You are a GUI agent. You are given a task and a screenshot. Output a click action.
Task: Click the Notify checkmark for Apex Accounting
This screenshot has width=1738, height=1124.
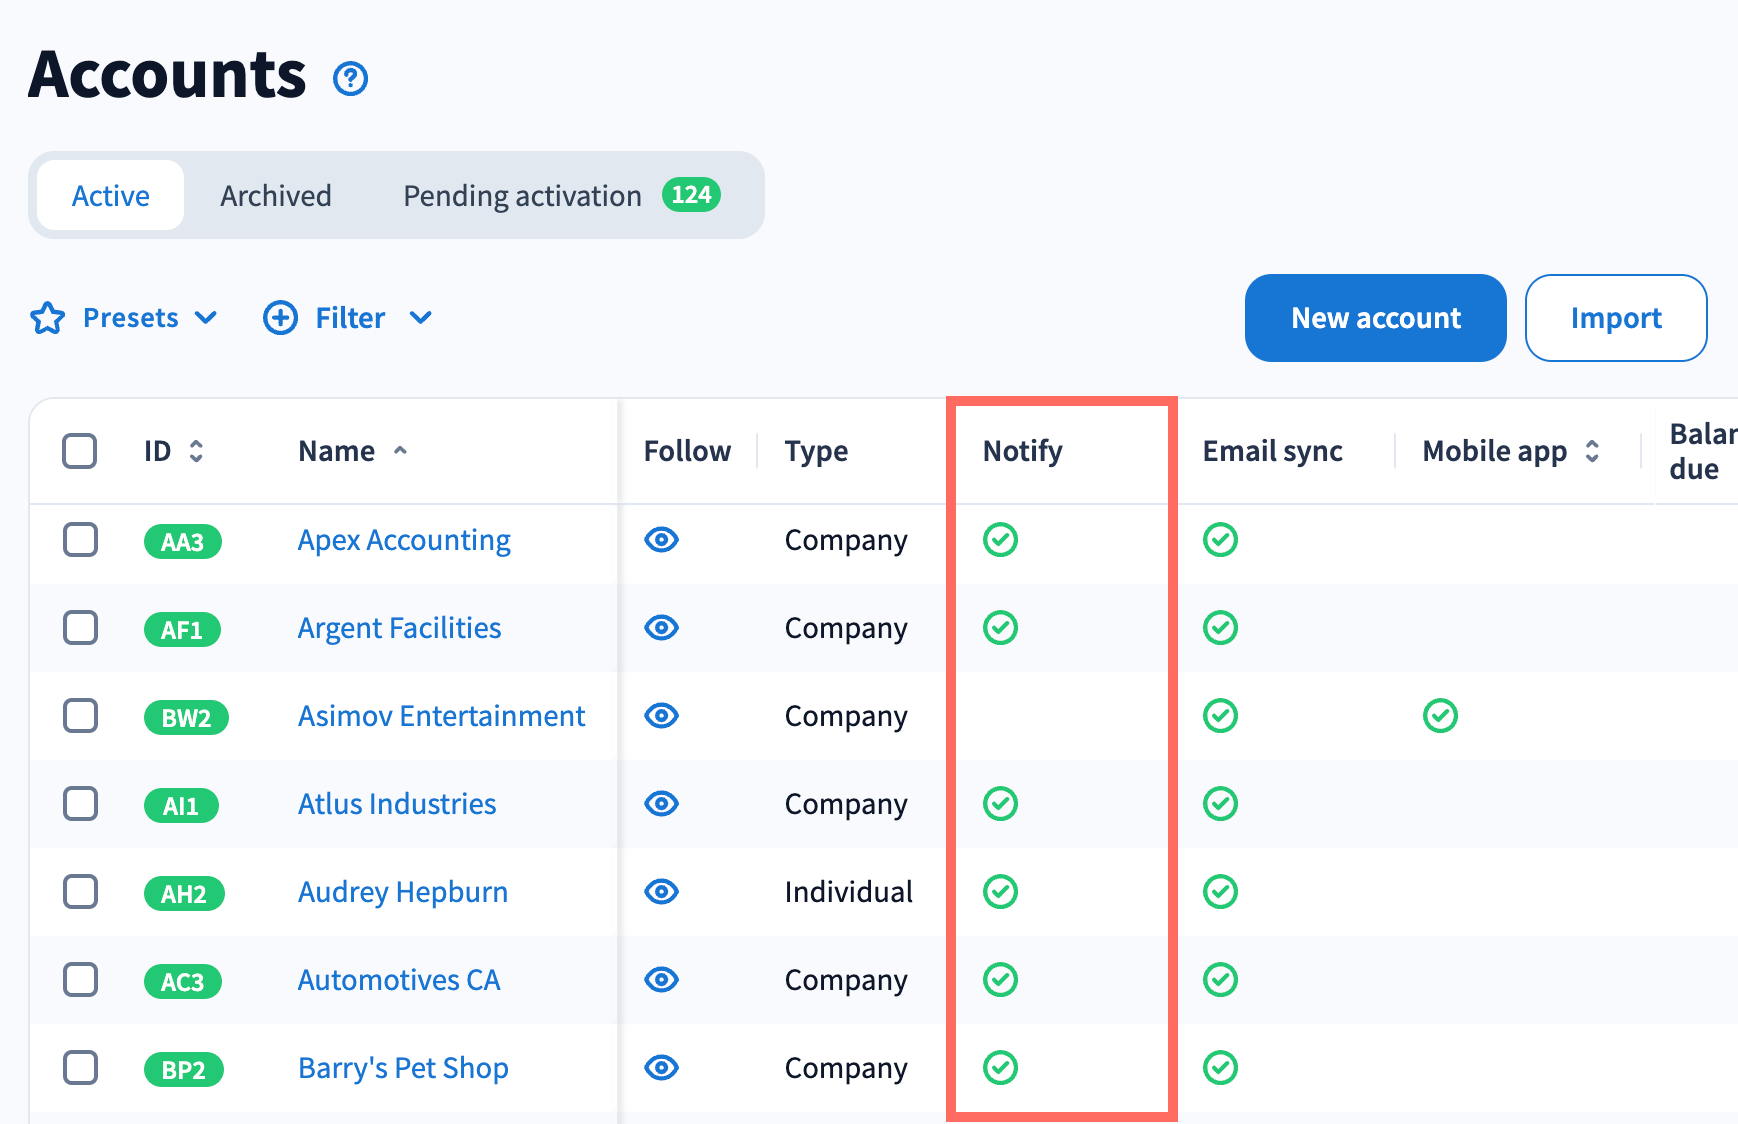click(x=1000, y=540)
